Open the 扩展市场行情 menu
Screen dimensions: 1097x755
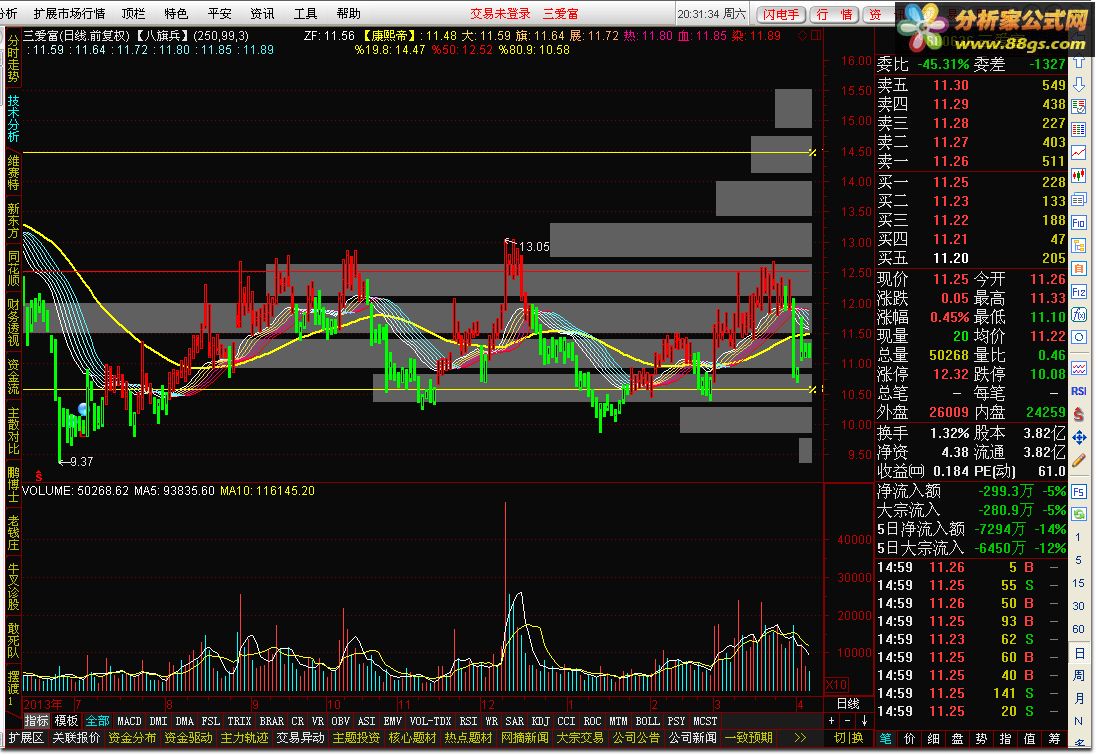click(x=69, y=13)
